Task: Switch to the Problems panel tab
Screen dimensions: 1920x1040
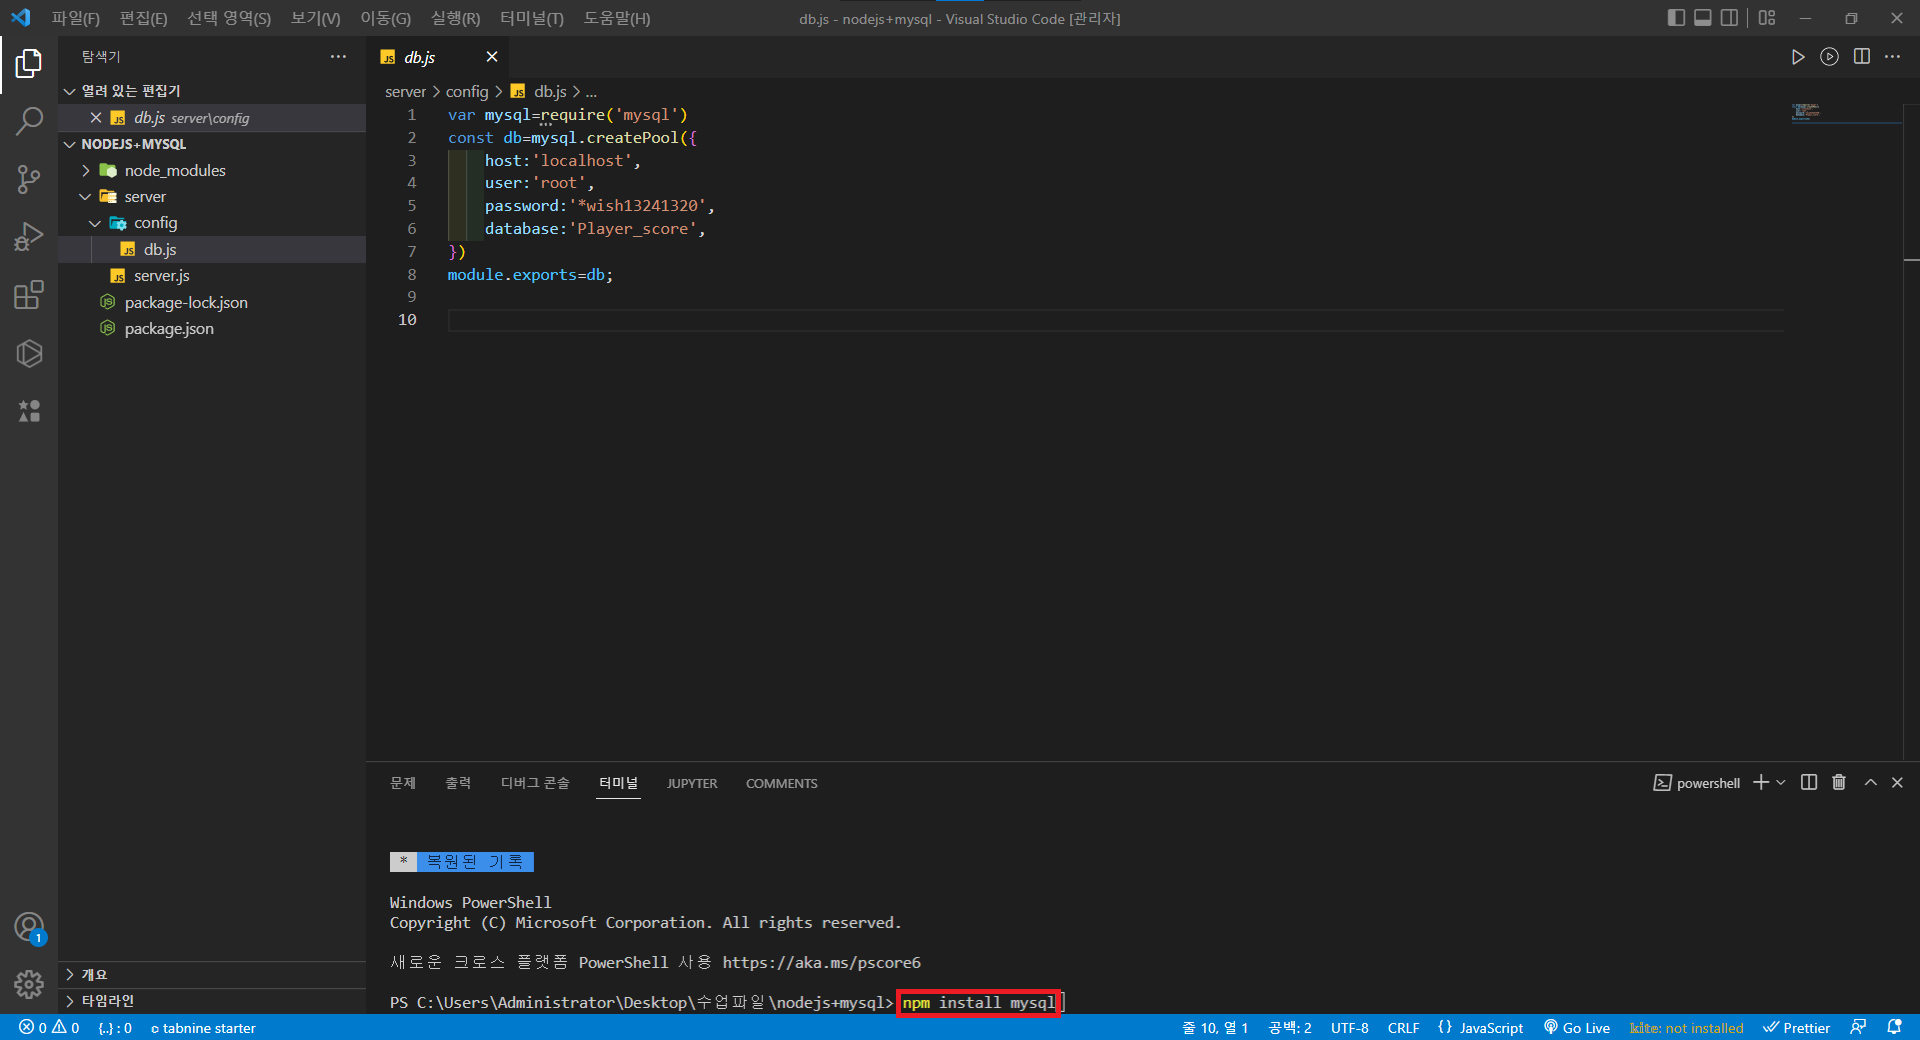Action: pyautogui.click(x=403, y=783)
